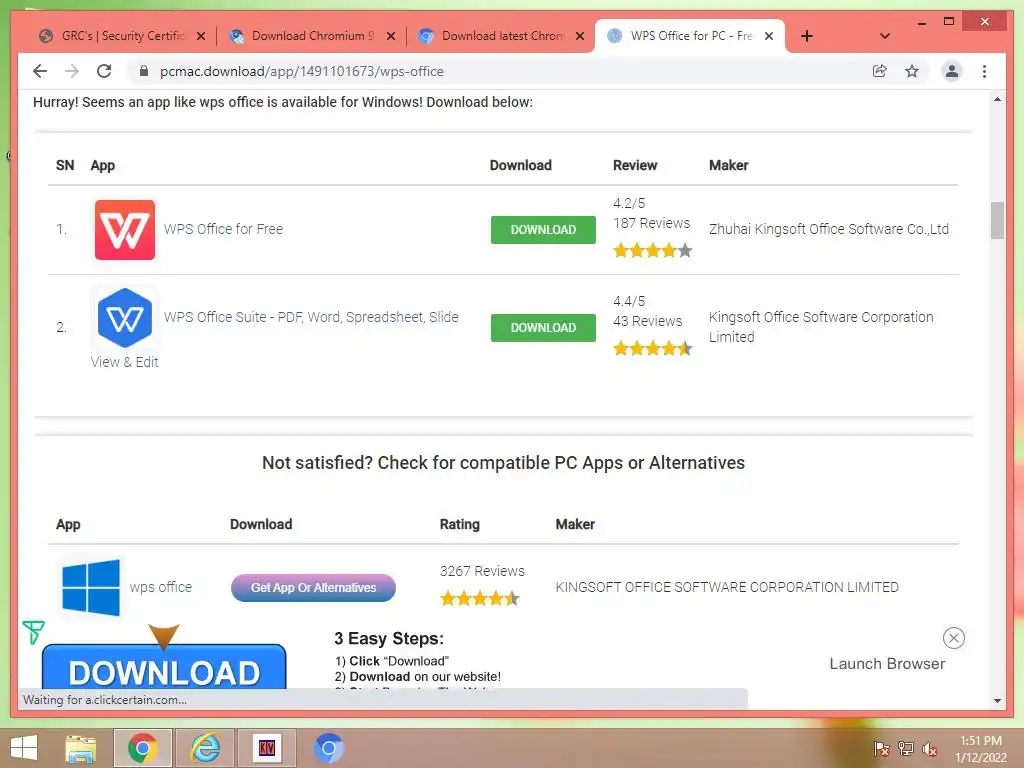Viewport: 1024px width, 768px height.
Task: Click the green ad provider logo icon
Action: (33, 632)
